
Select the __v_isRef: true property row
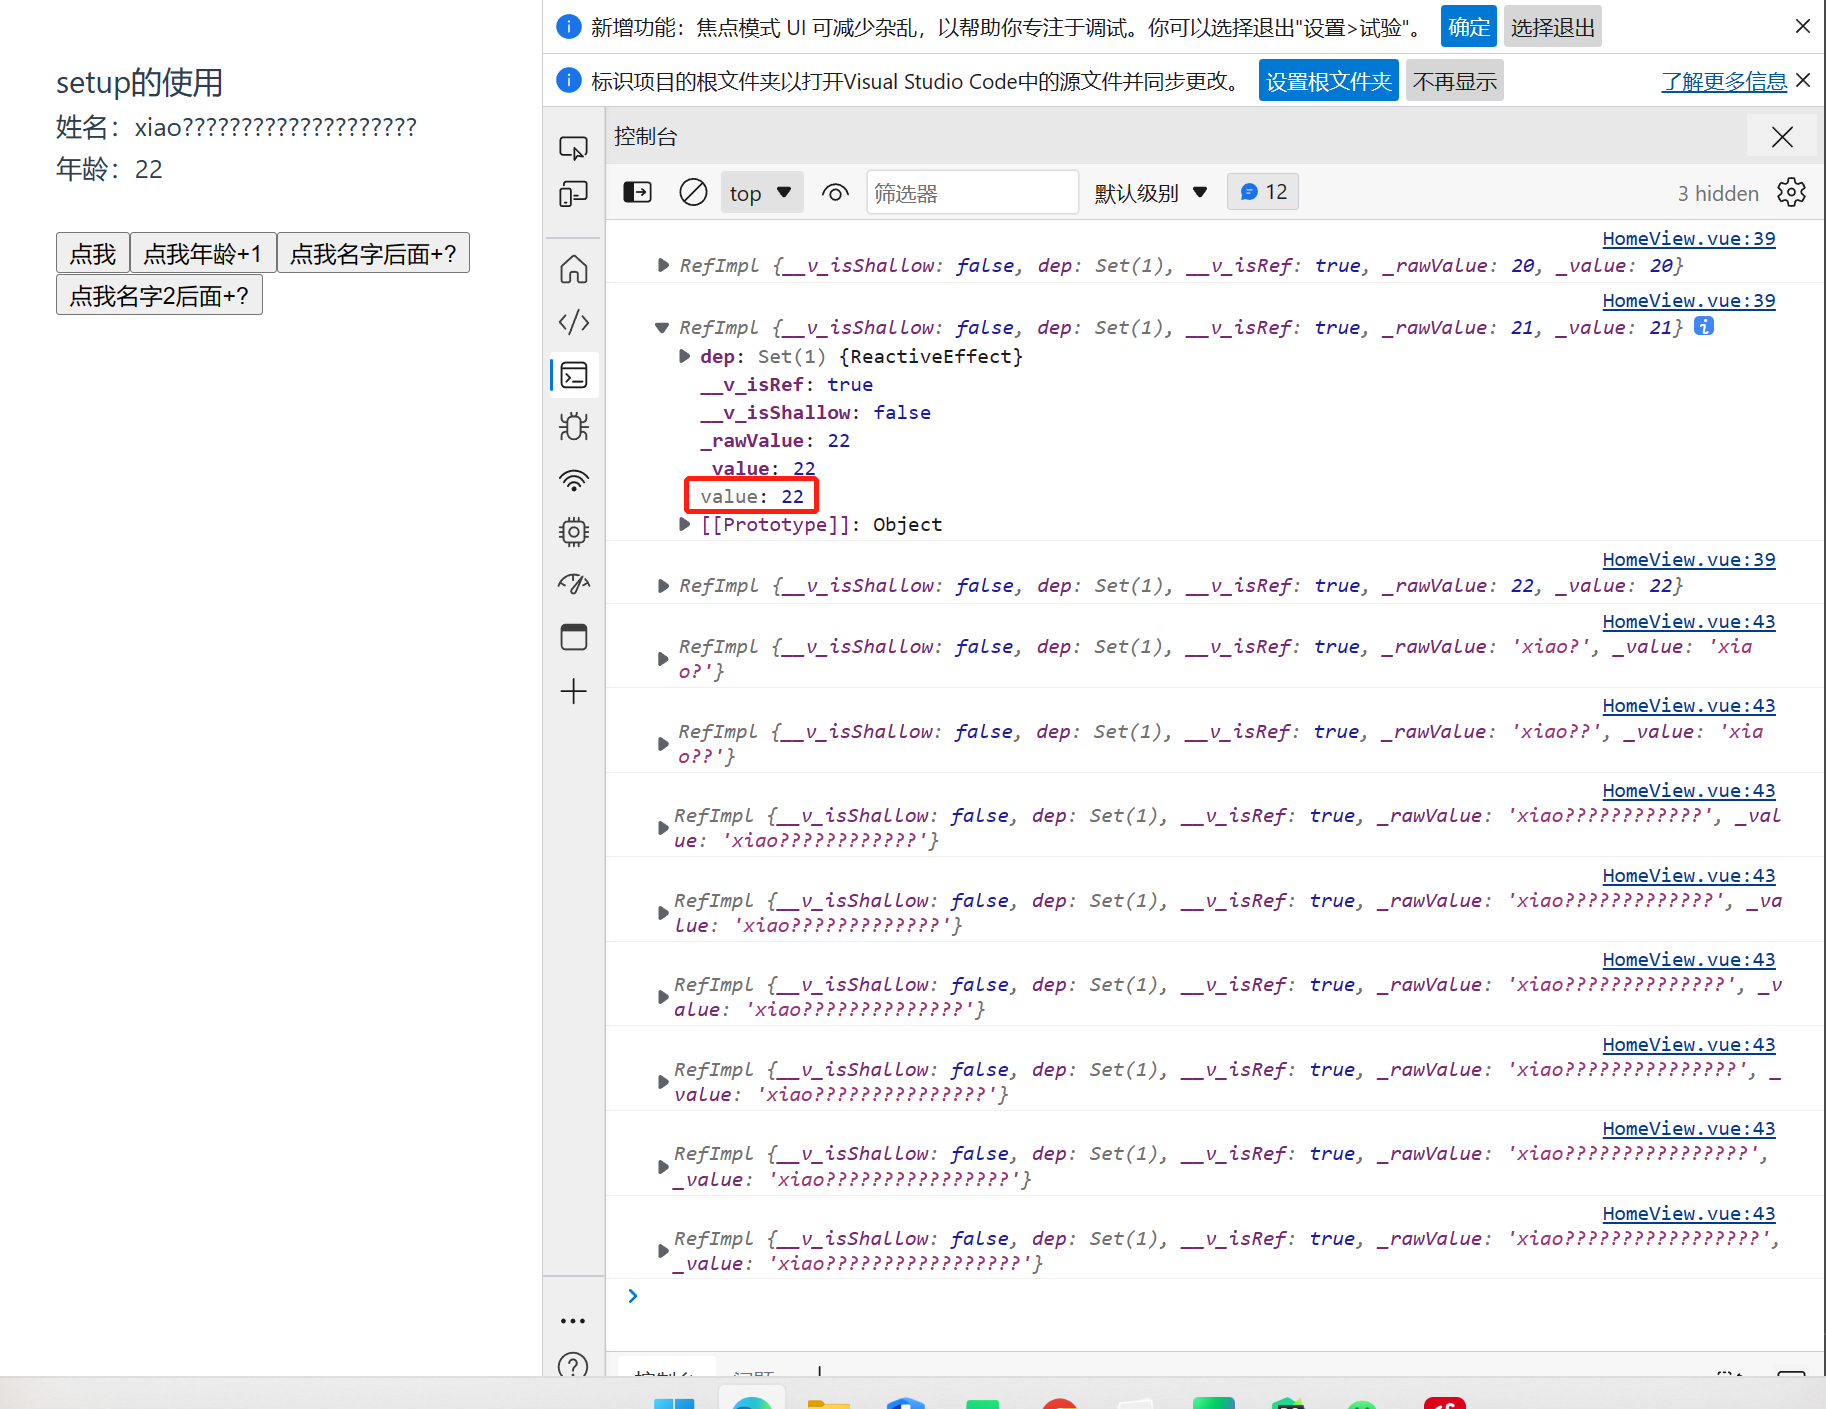(x=786, y=384)
